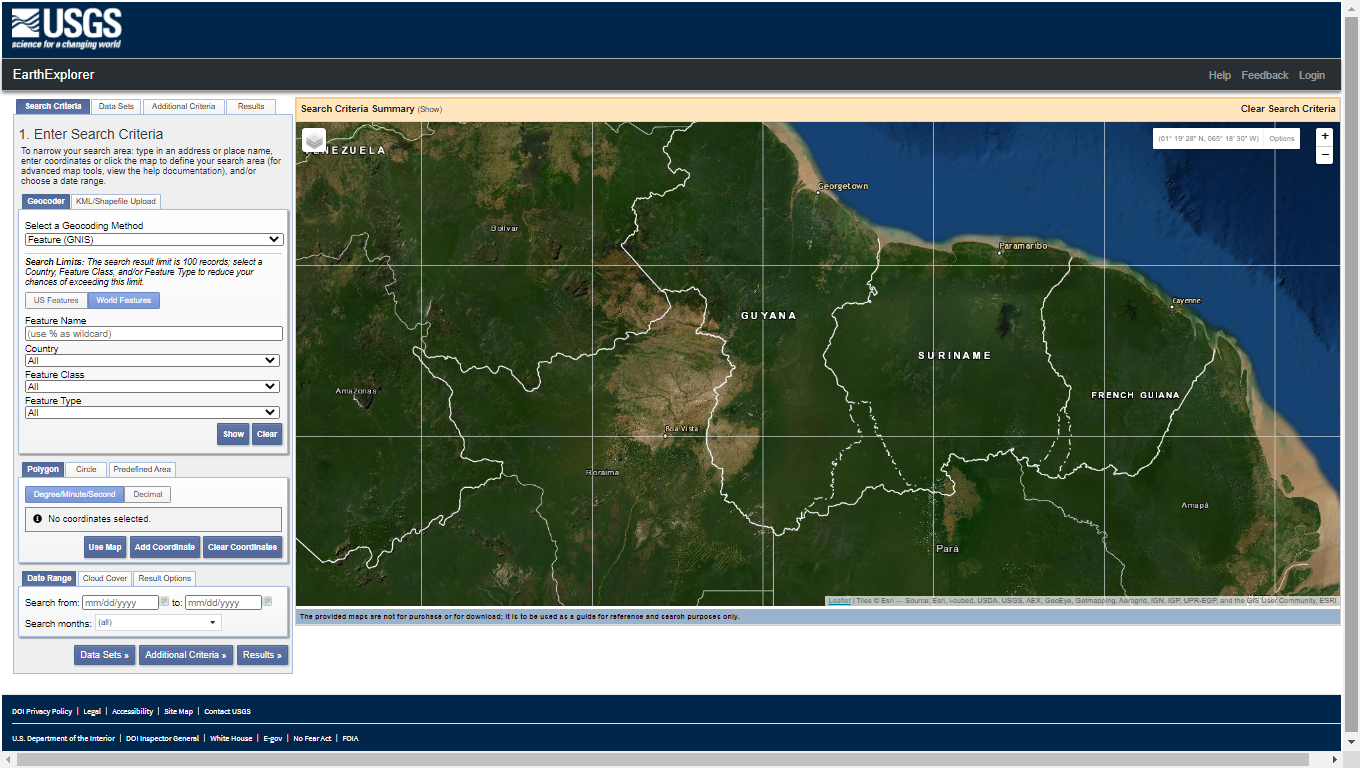
Task: Click the USGS logo in the header
Action: click(66, 27)
